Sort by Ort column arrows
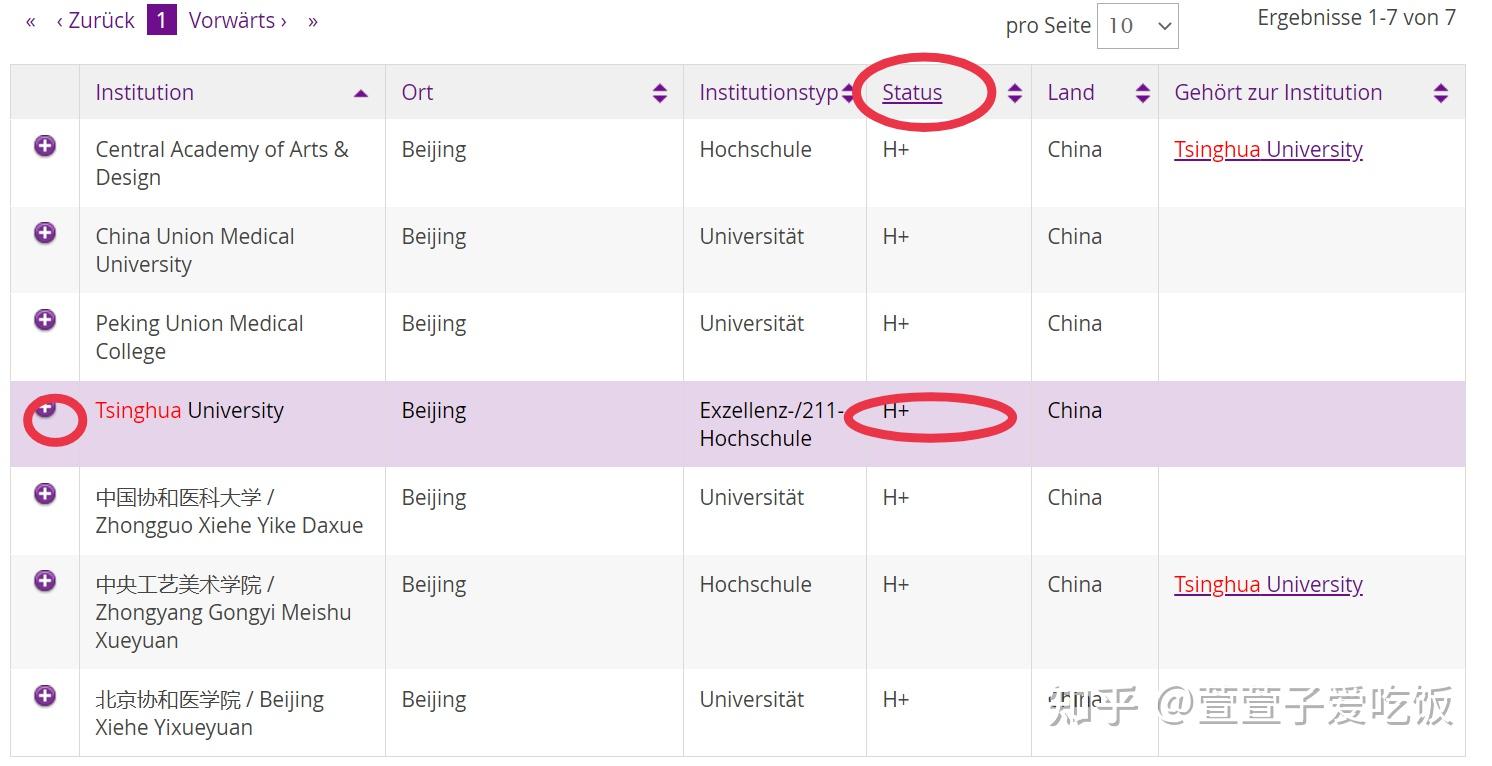This screenshot has height=766, width=1492. click(x=659, y=93)
